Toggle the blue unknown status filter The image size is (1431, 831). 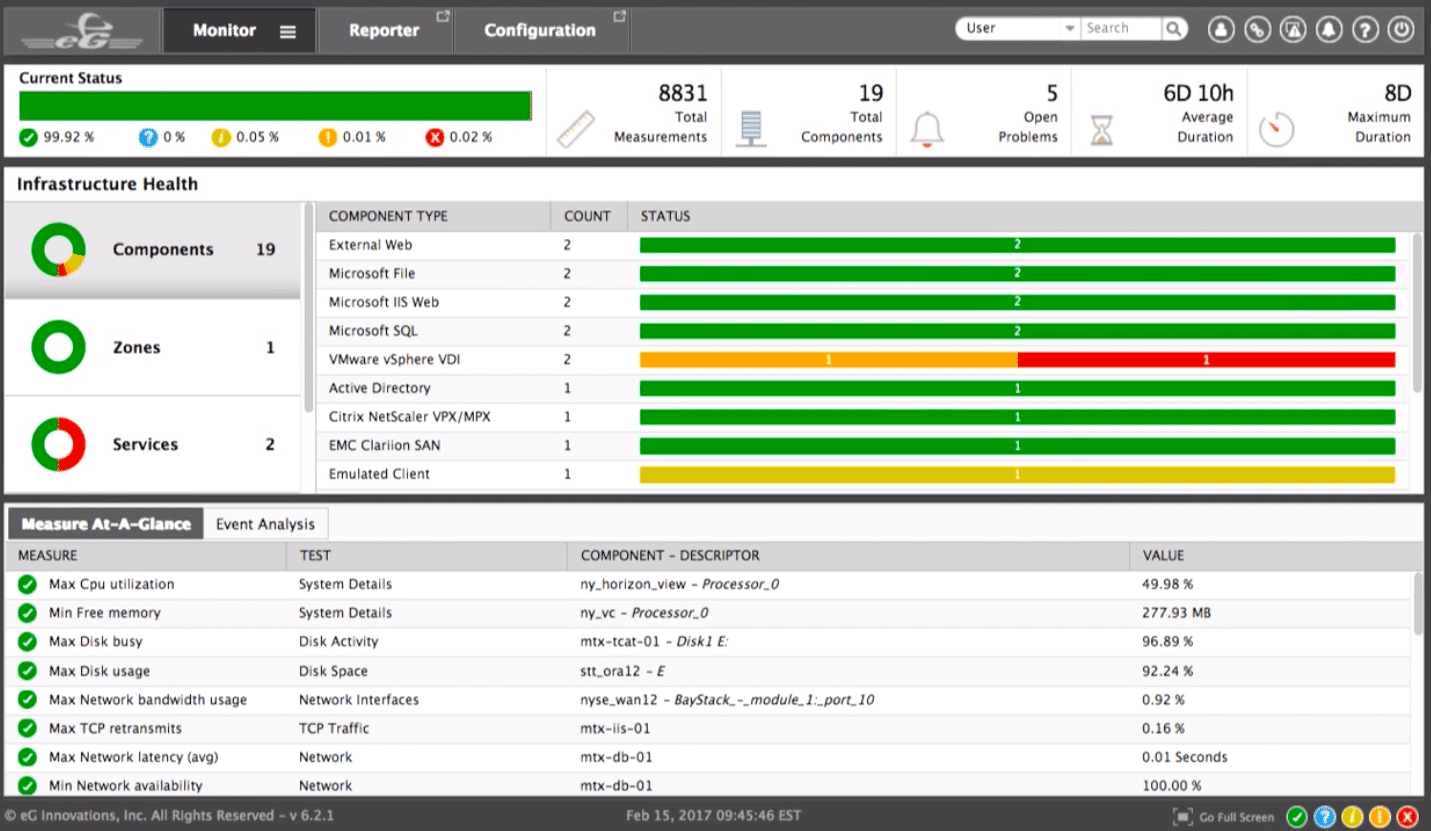click(1322, 816)
